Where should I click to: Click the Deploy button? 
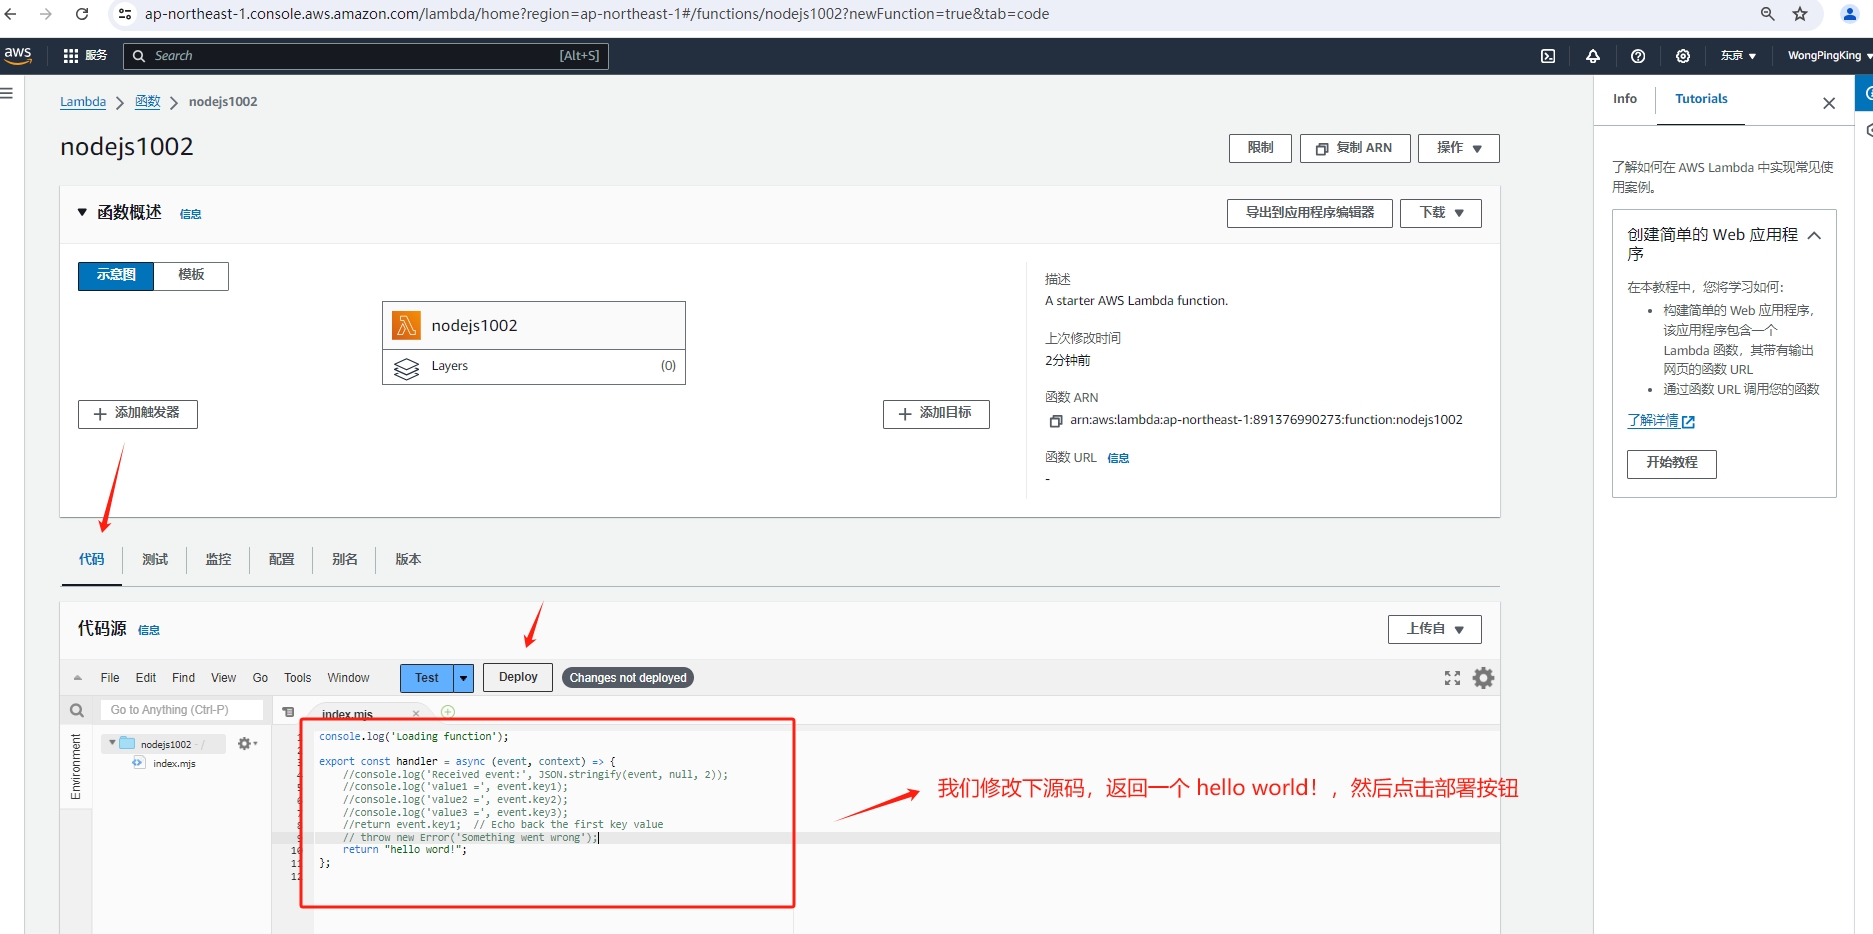pyautogui.click(x=518, y=677)
